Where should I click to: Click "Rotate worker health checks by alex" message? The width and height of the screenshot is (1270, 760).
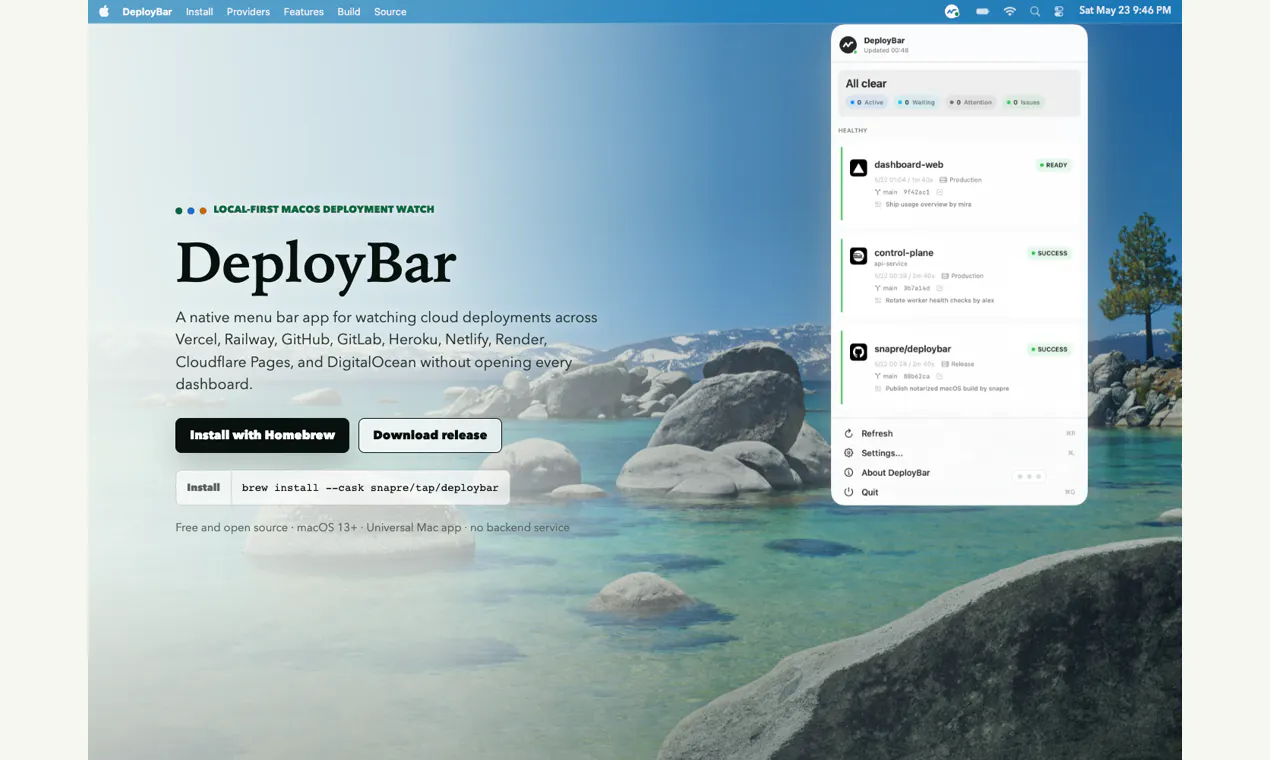pos(940,300)
